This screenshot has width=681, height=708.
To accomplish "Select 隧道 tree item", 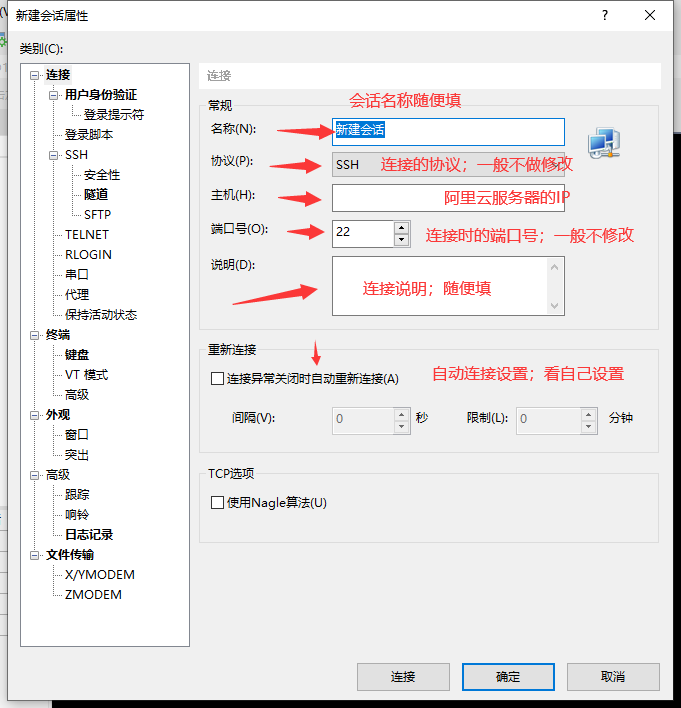I will click(x=96, y=195).
